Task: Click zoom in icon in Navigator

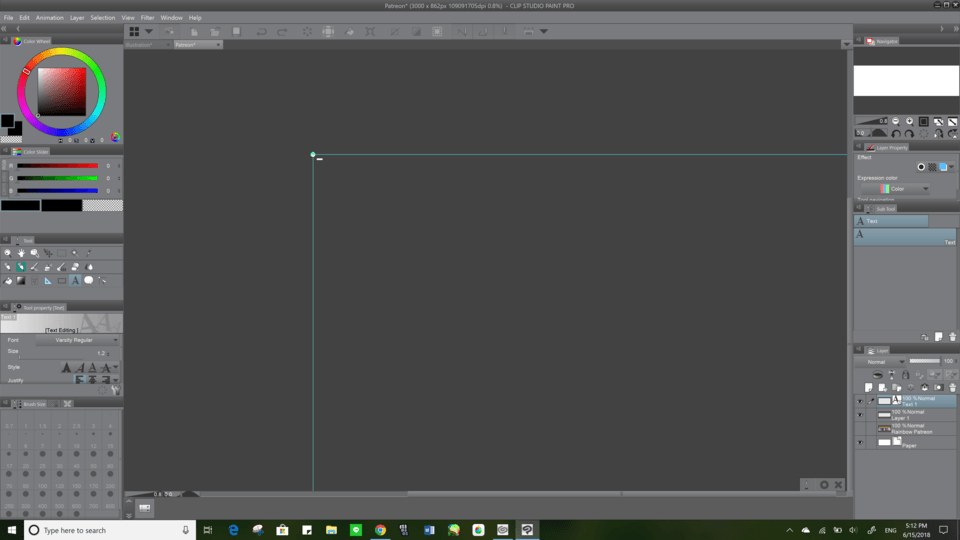Action: pos(910,121)
